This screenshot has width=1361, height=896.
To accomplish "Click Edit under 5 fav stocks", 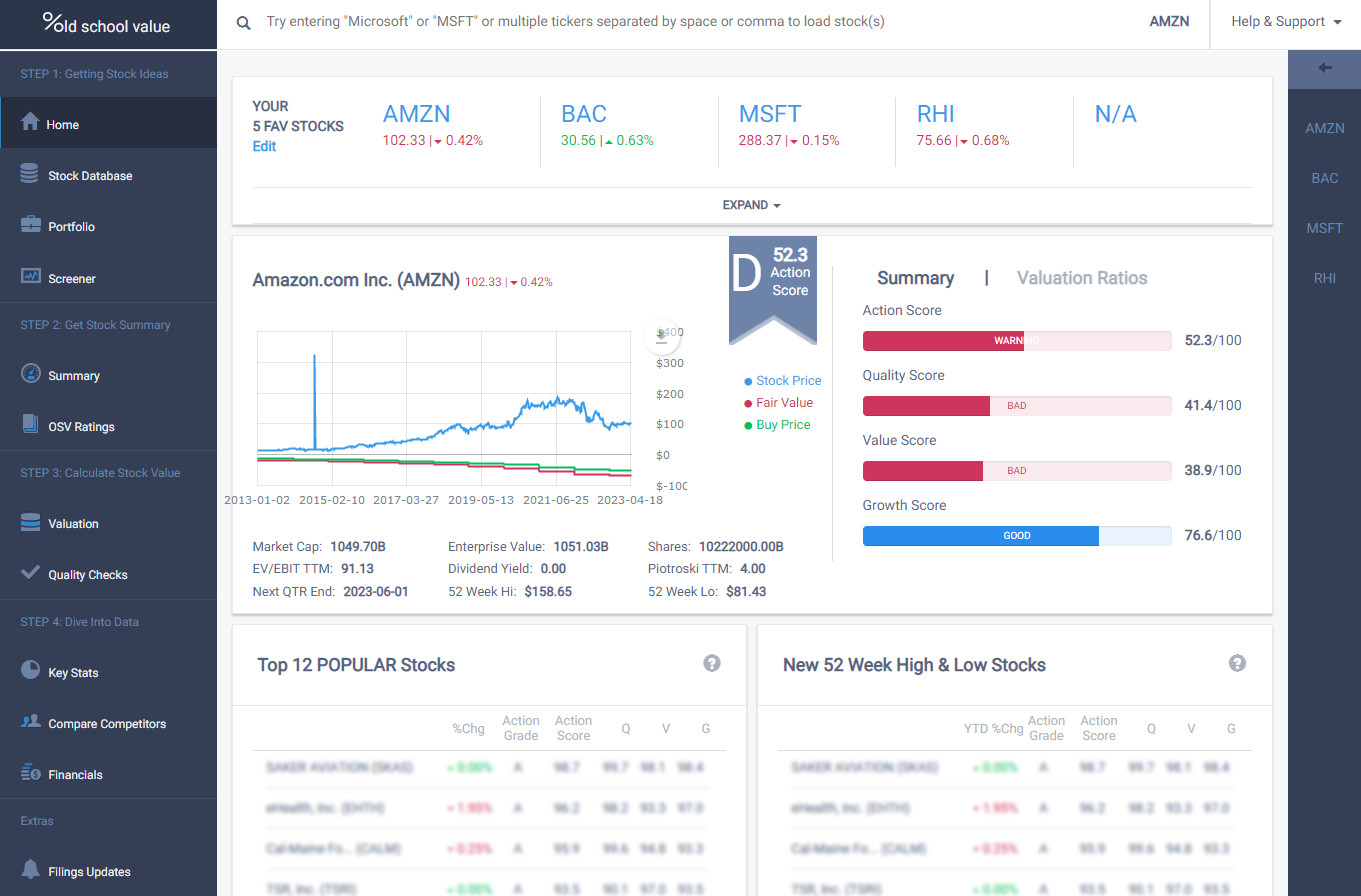I will coord(264,147).
